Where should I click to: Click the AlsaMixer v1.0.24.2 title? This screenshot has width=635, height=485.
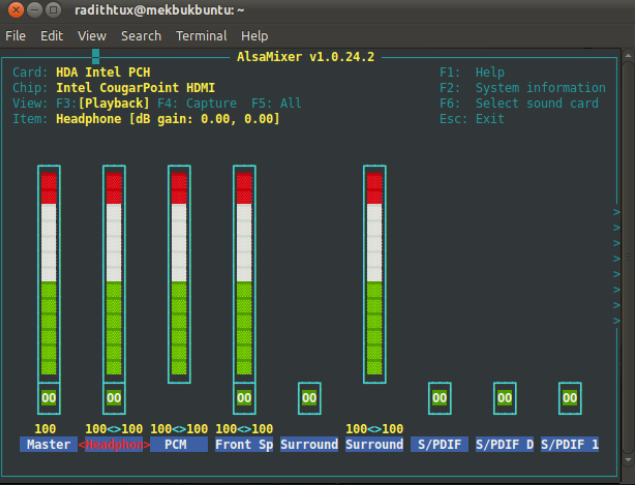[306, 57]
